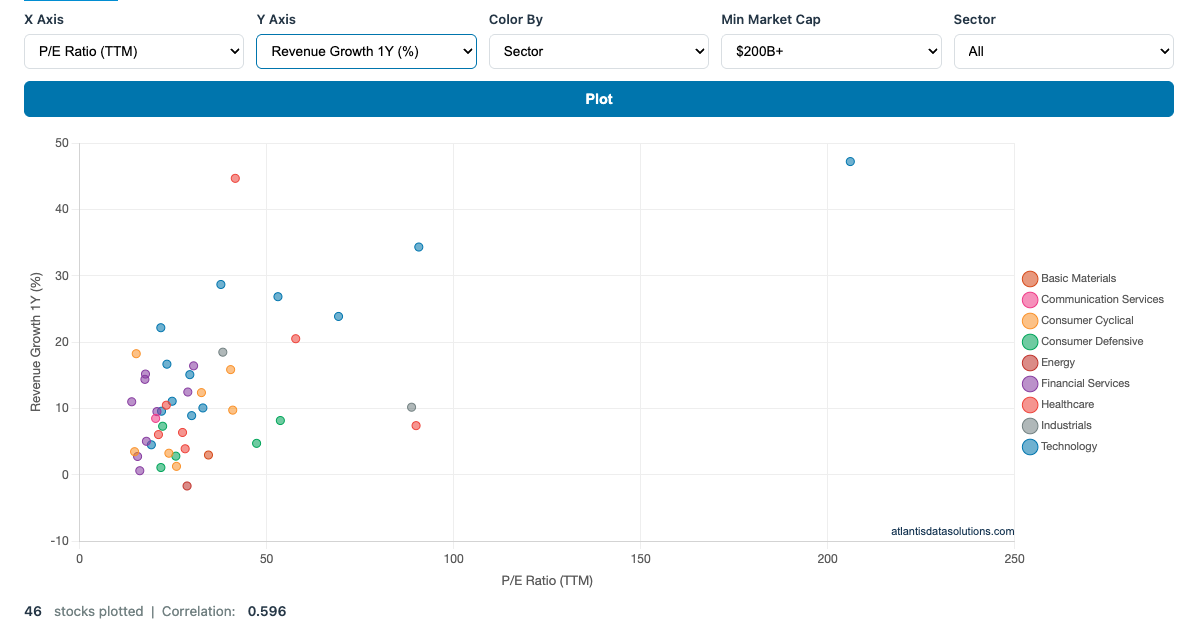The image size is (1191, 635).
Task: Open the X Axis dropdown
Action: (x=133, y=51)
